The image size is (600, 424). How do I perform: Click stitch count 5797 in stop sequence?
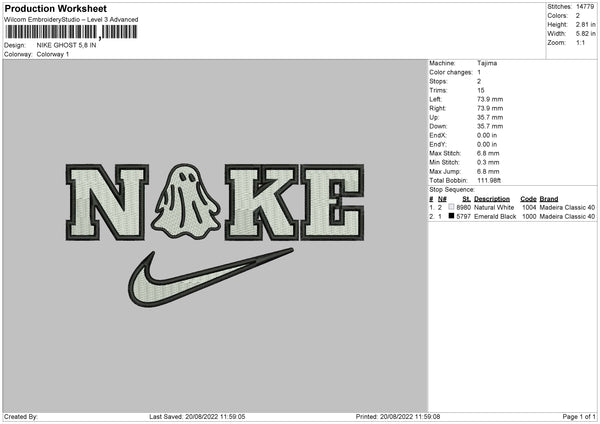click(x=463, y=217)
